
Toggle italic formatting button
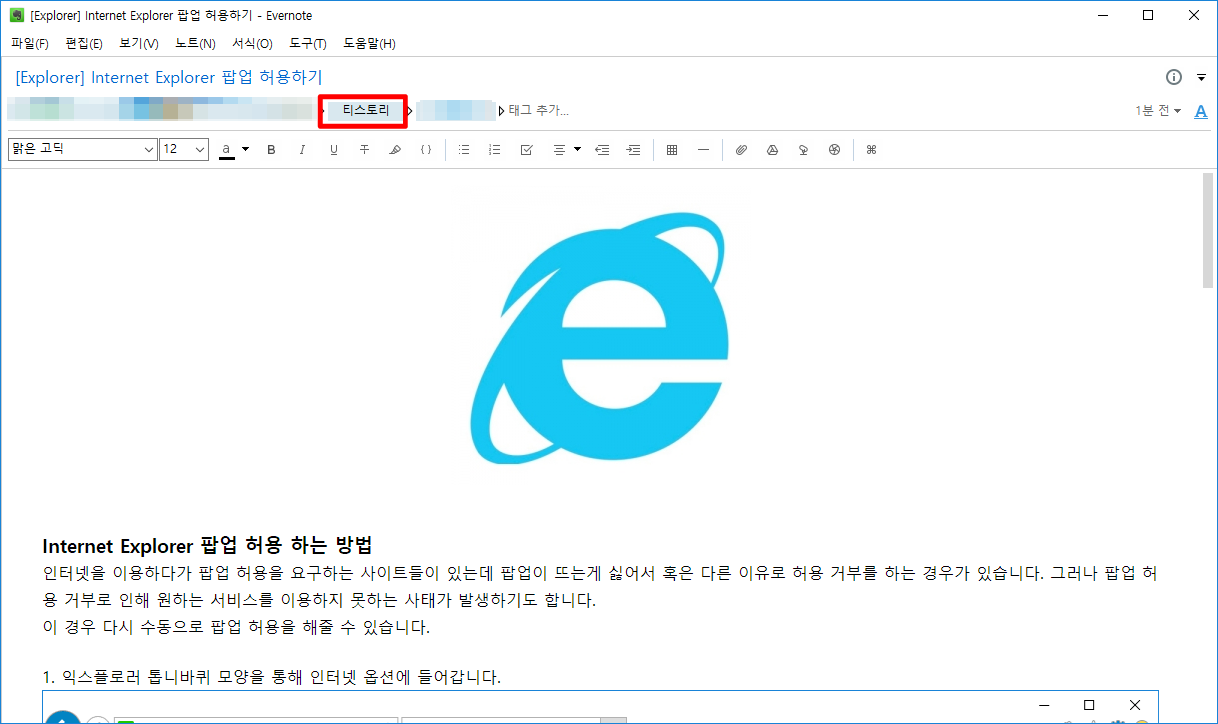pyautogui.click(x=302, y=150)
